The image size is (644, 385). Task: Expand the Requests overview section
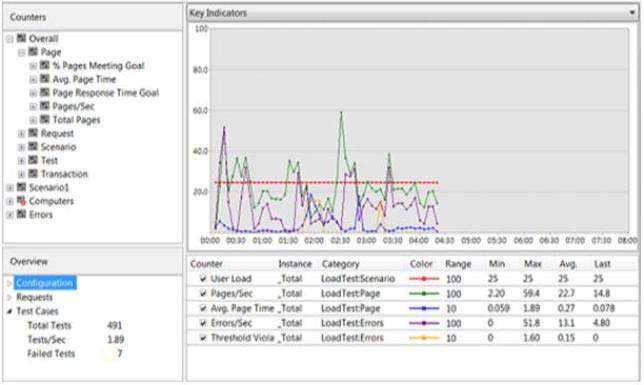pyautogui.click(x=9, y=297)
